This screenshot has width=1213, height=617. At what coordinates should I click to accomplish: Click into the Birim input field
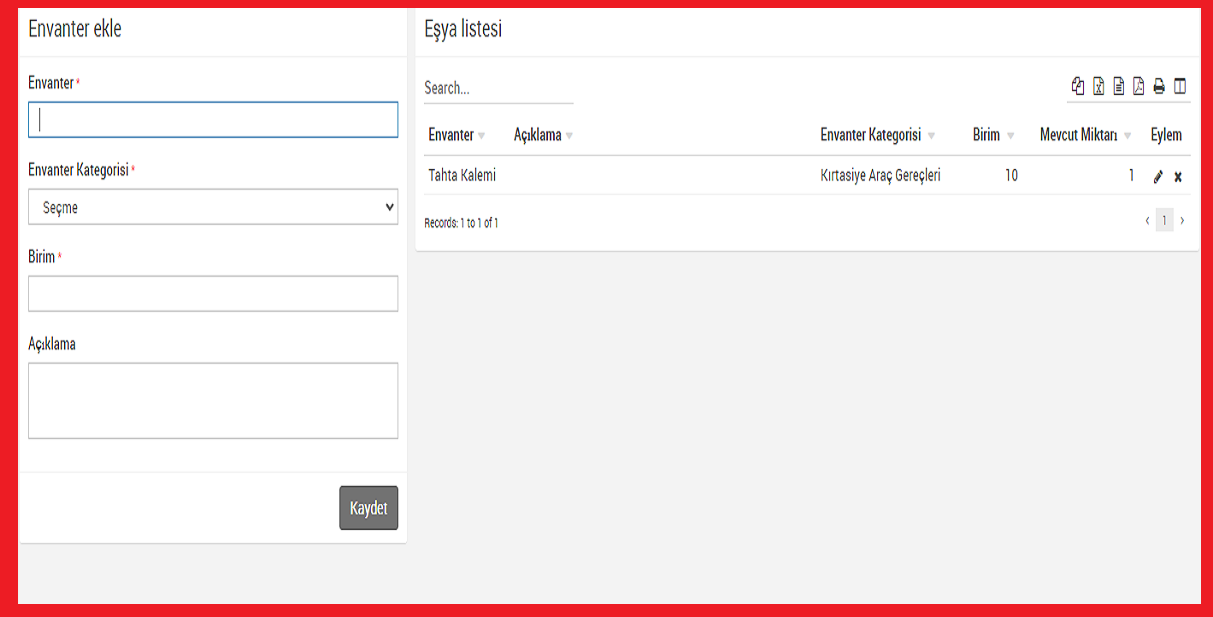(x=213, y=294)
